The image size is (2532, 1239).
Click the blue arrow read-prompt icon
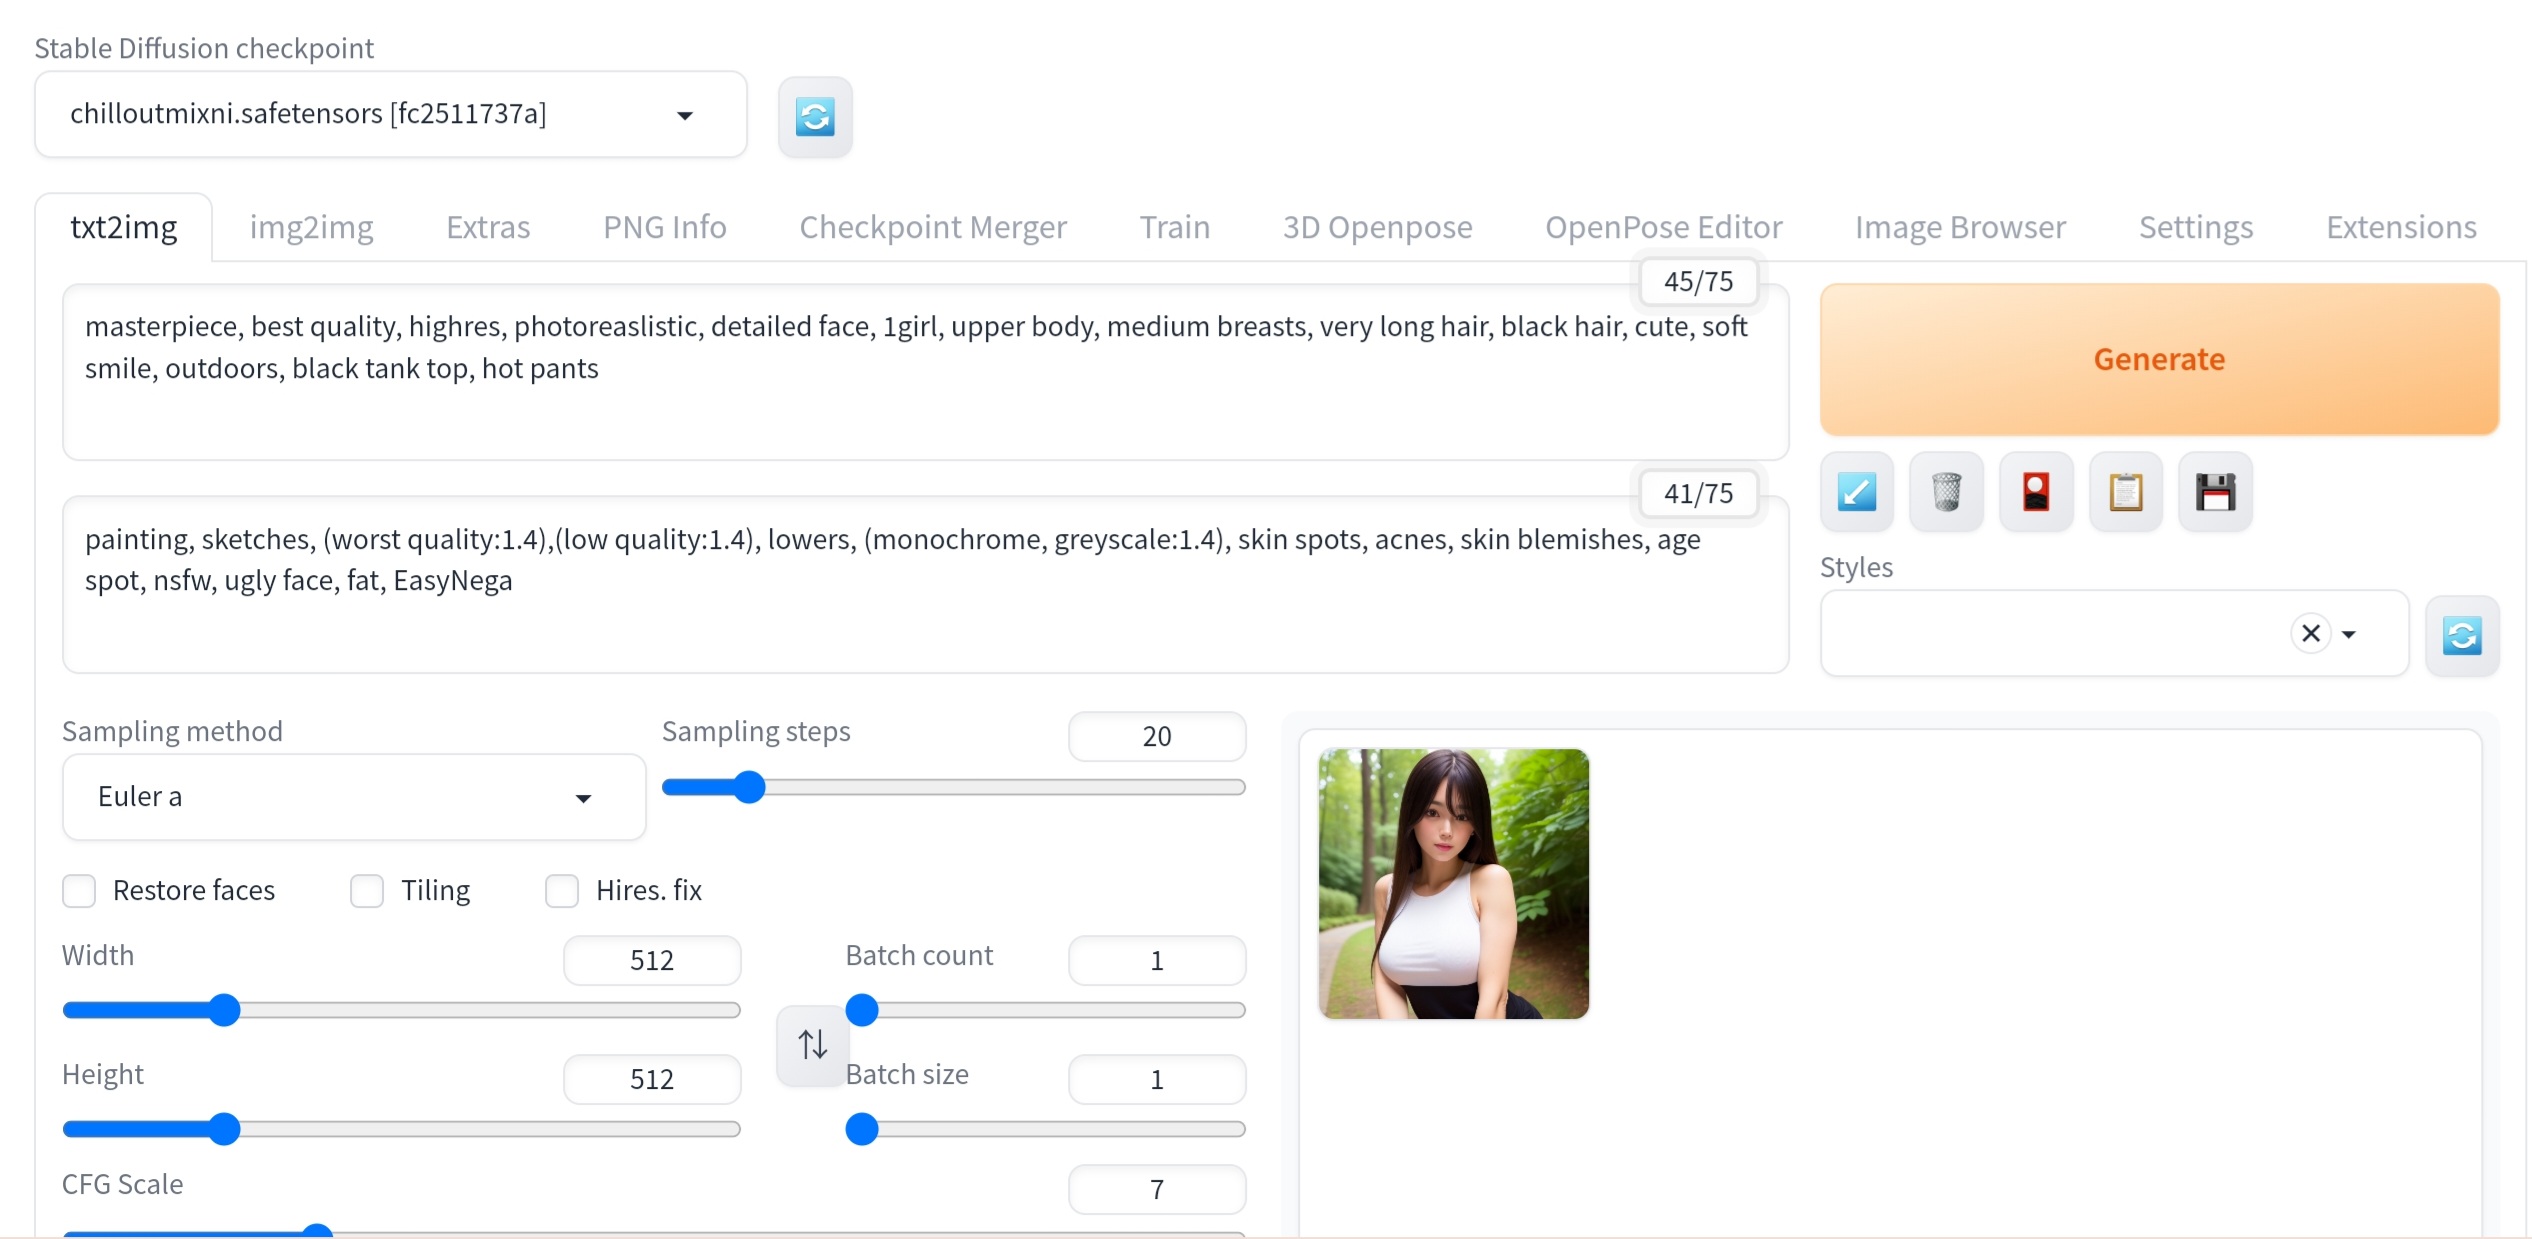click(1856, 492)
